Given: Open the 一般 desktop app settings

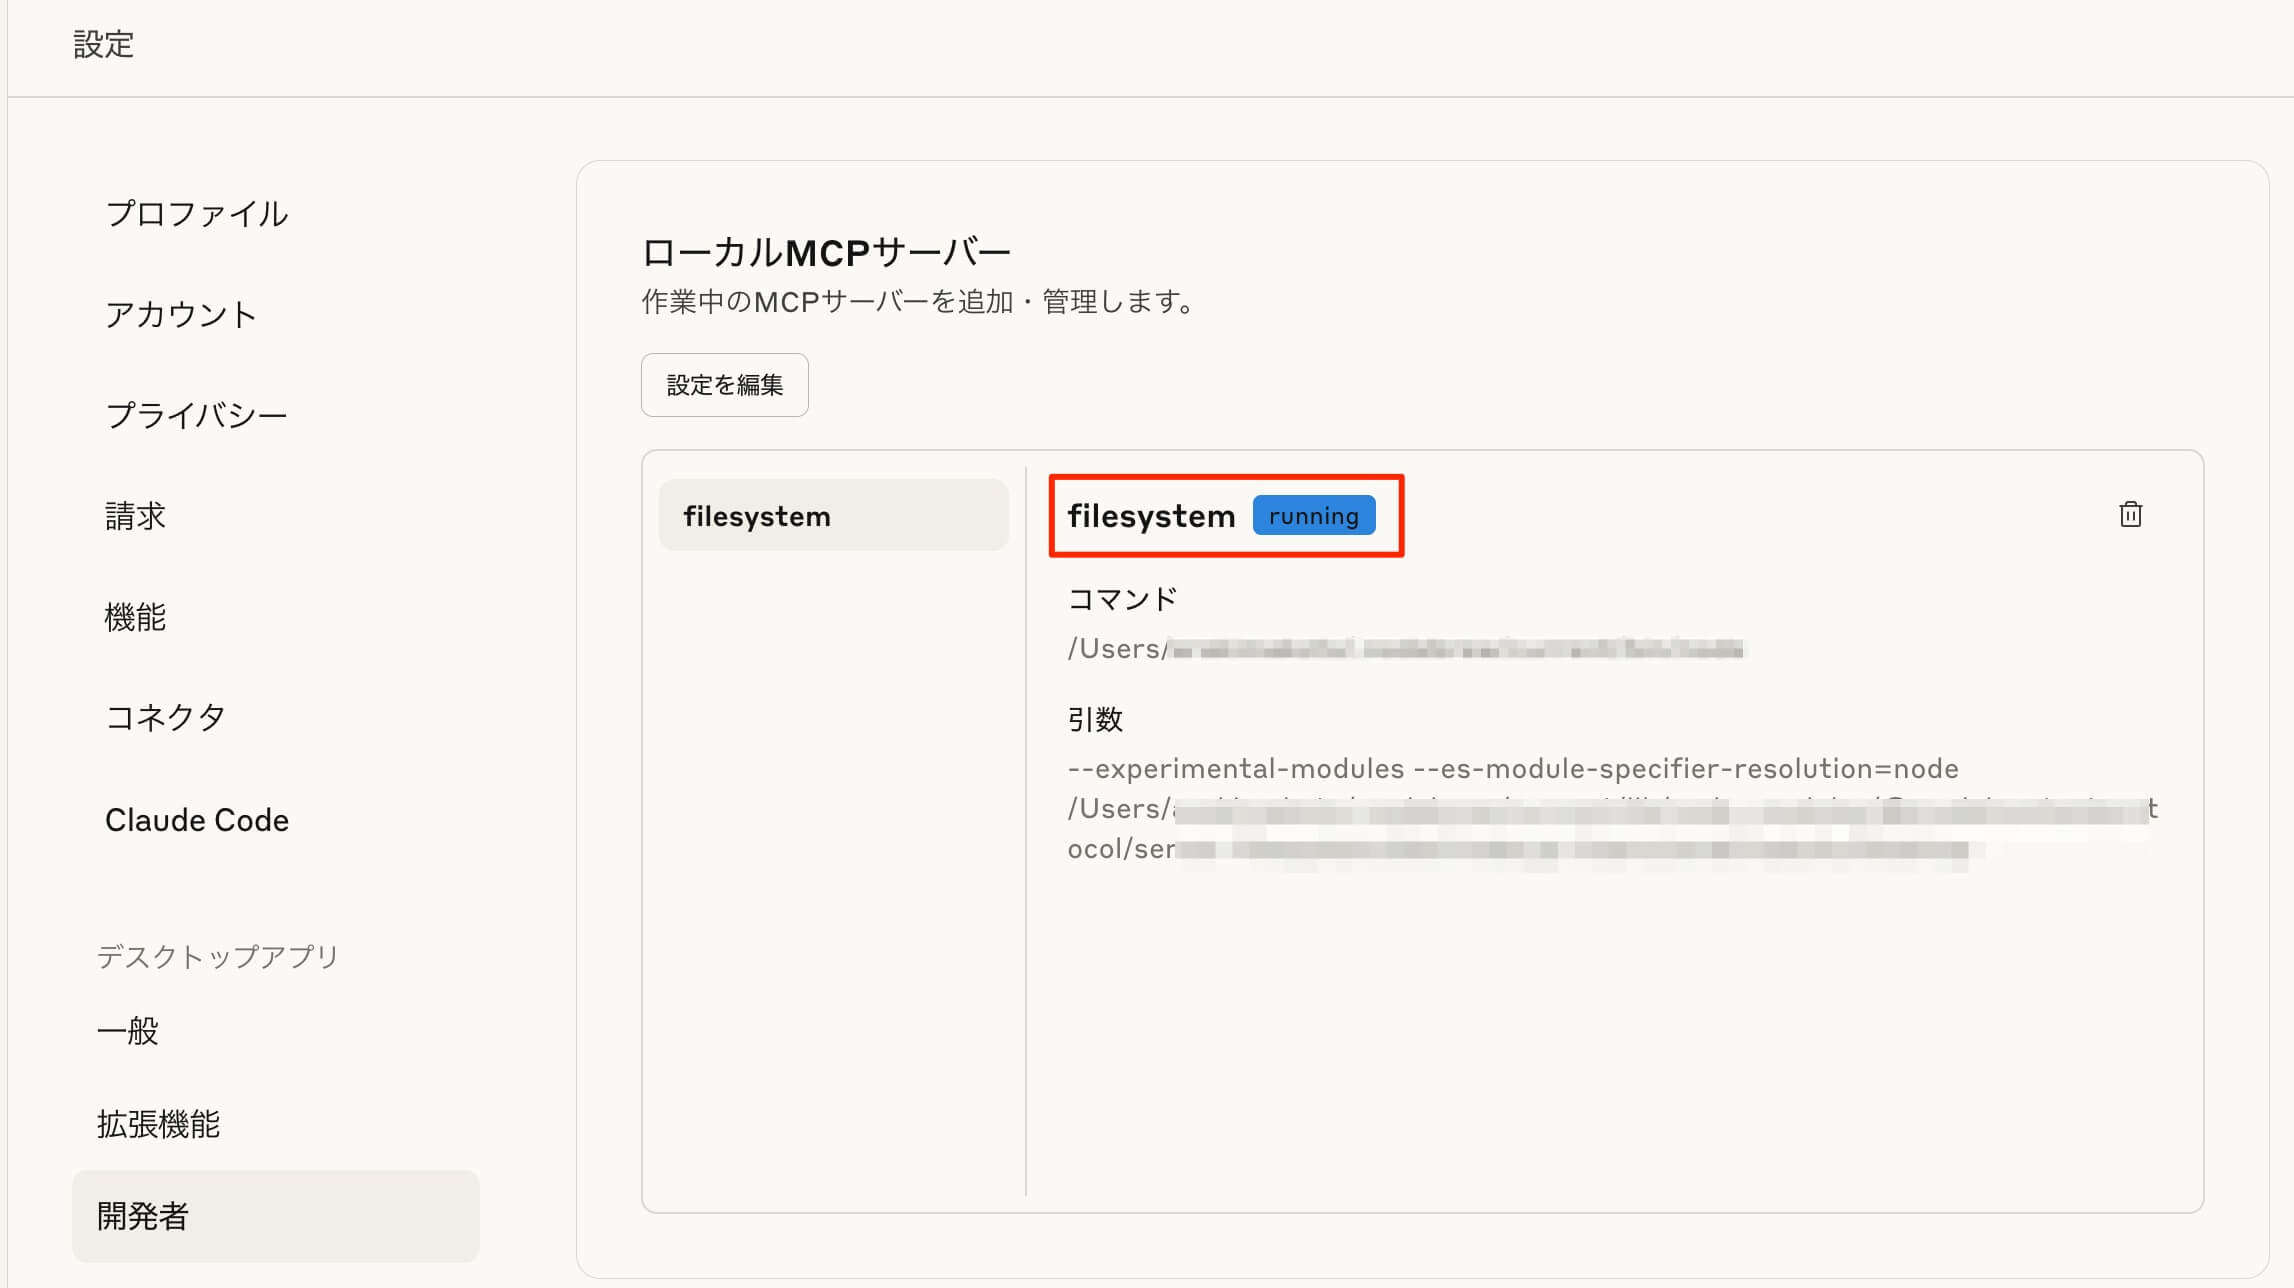Looking at the screenshot, I should [128, 1031].
